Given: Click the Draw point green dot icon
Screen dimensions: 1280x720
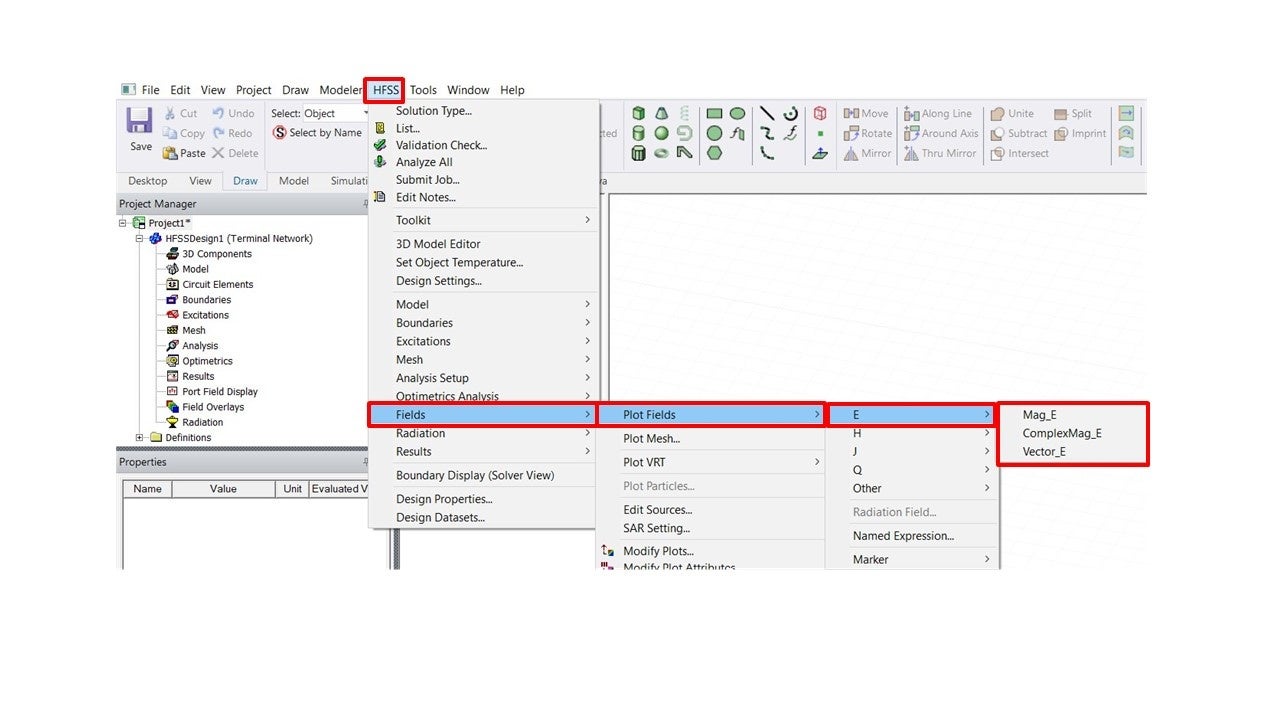Looking at the screenshot, I should 820,133.
